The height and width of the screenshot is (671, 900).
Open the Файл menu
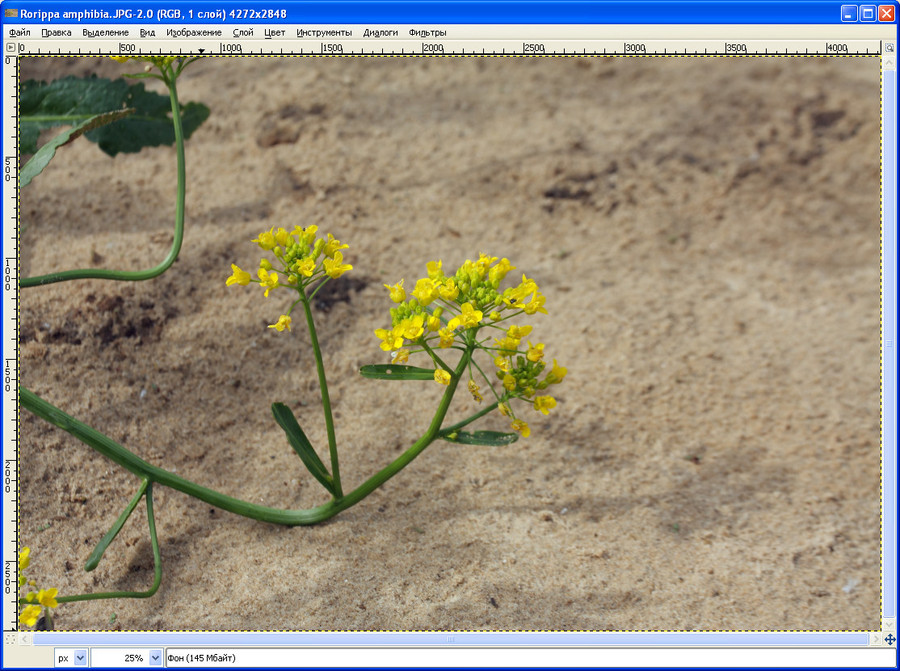pyautogui.click(x=20, y=33)
